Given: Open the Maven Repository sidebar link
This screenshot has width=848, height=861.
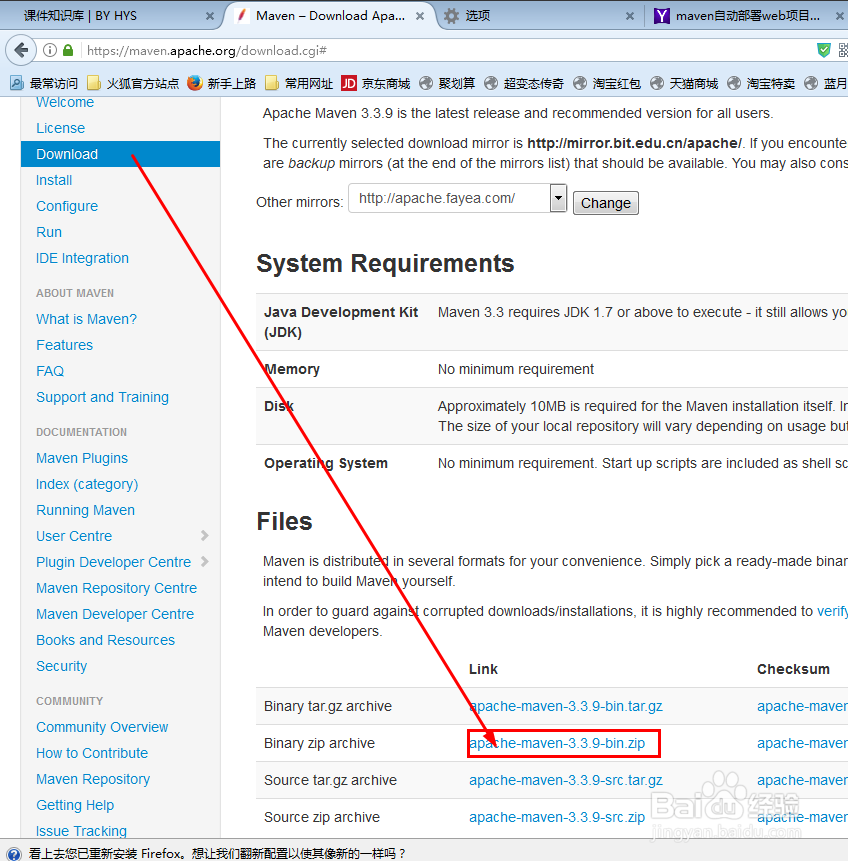Looking at the screenshot, I should tap(93, 779).
